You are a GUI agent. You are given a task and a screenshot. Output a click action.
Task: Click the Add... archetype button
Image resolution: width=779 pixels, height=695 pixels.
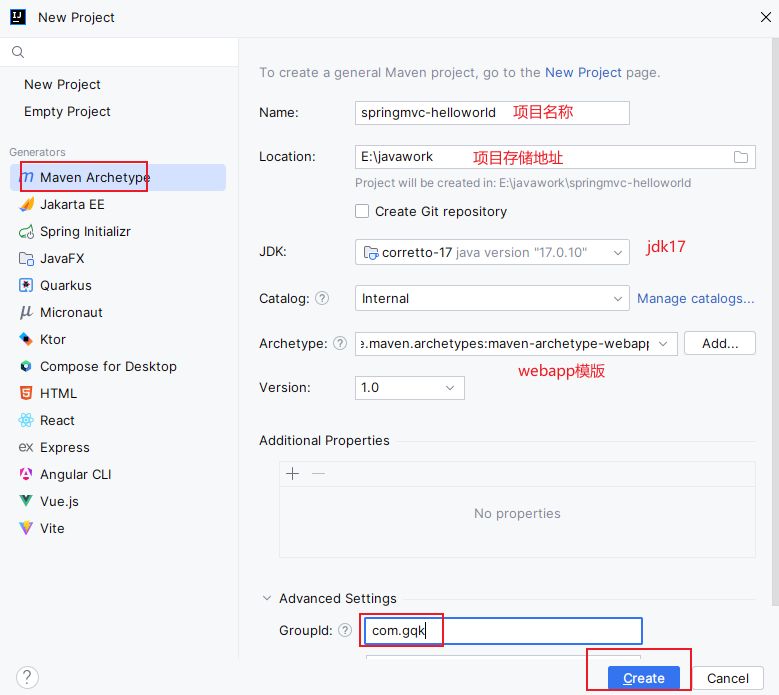pyautogui.click(x=720, y=343)
